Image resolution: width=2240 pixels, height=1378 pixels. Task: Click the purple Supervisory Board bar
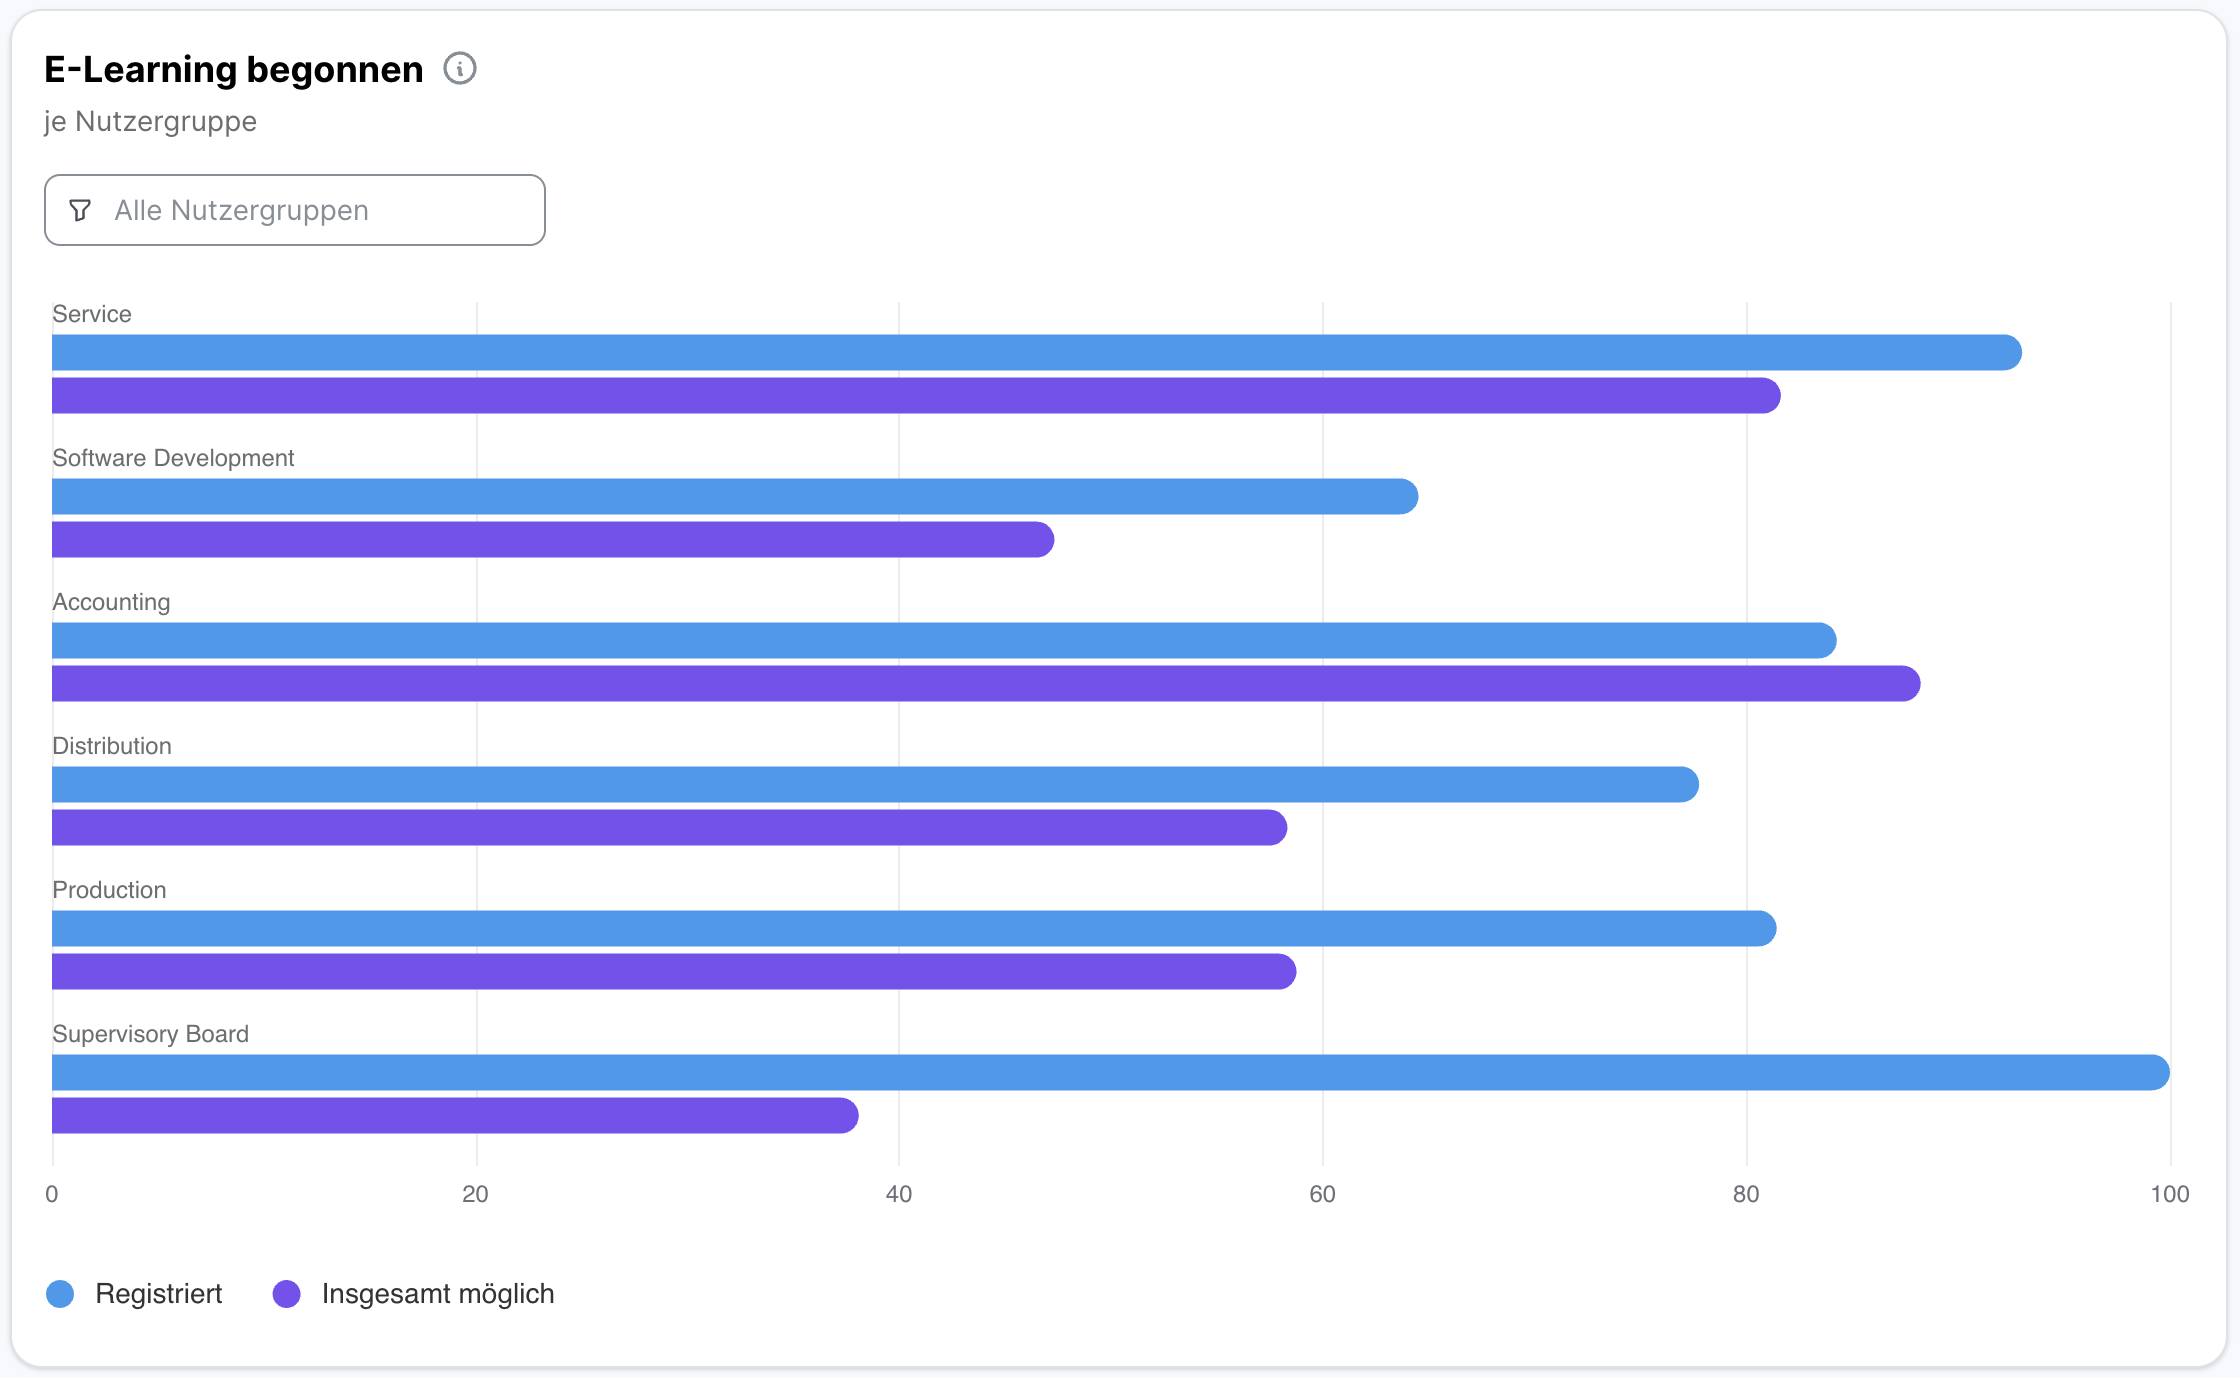(455, 1116)
